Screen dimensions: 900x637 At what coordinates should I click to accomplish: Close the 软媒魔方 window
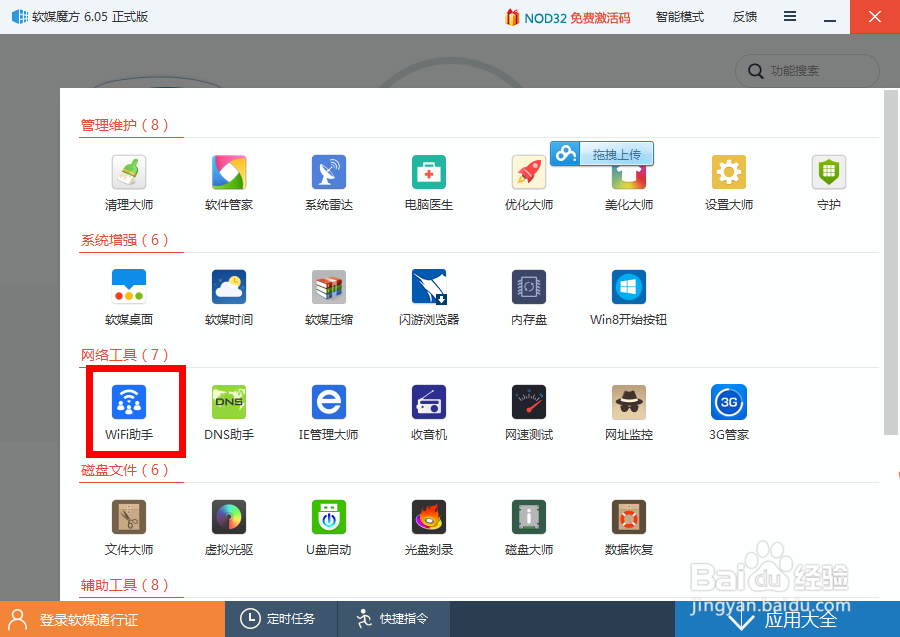[x=875, y=17]
